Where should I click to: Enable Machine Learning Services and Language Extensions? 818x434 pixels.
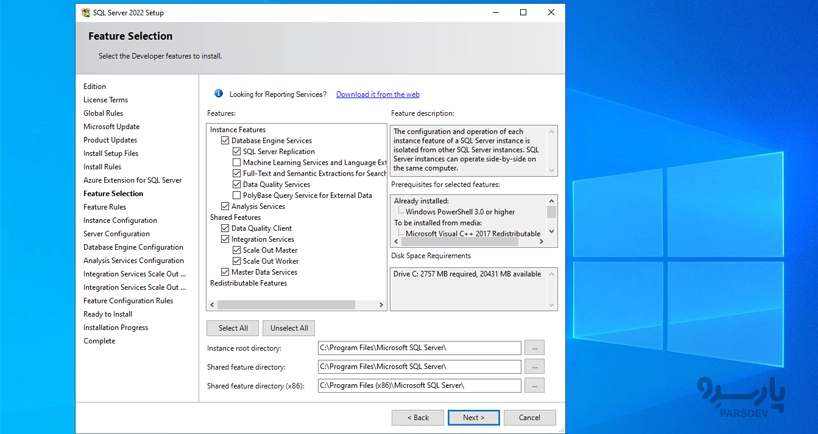pos(237,163)
